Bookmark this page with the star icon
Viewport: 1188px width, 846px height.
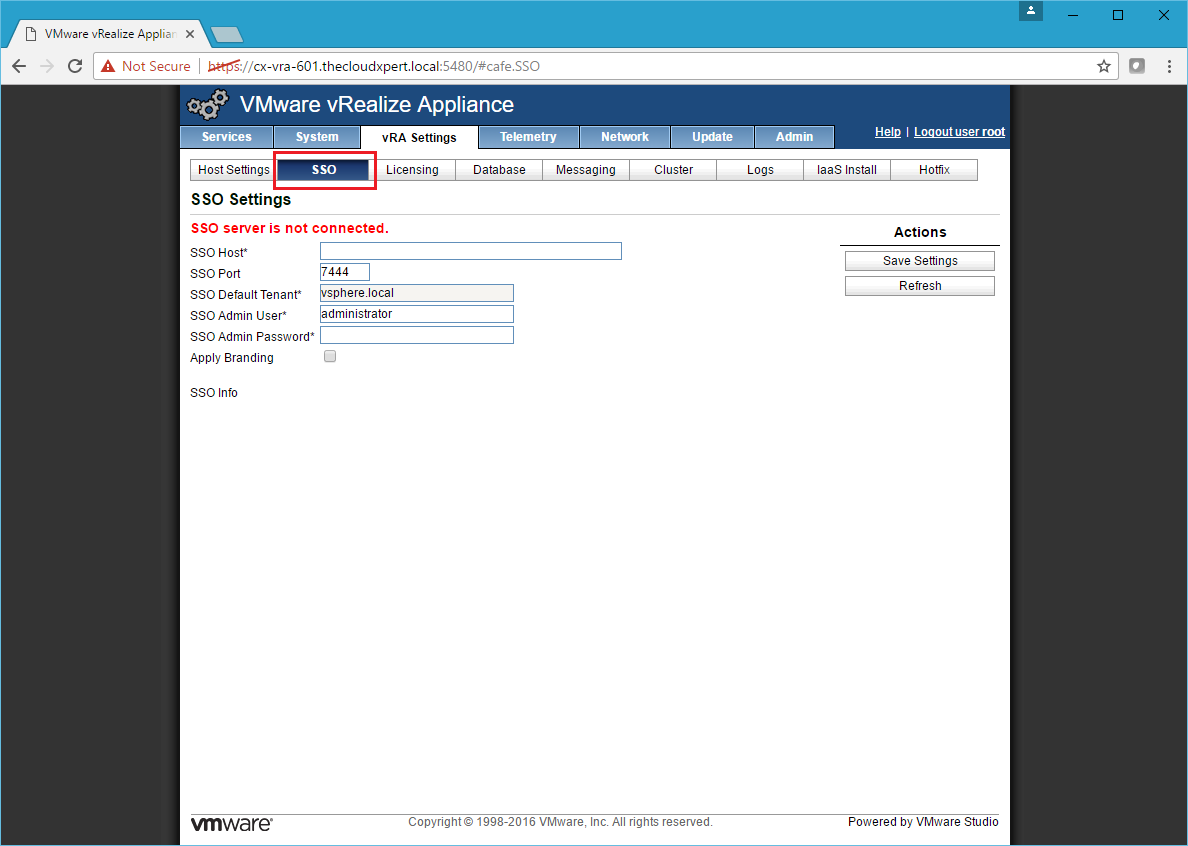pyautogui.click(x=1104, y=66)
